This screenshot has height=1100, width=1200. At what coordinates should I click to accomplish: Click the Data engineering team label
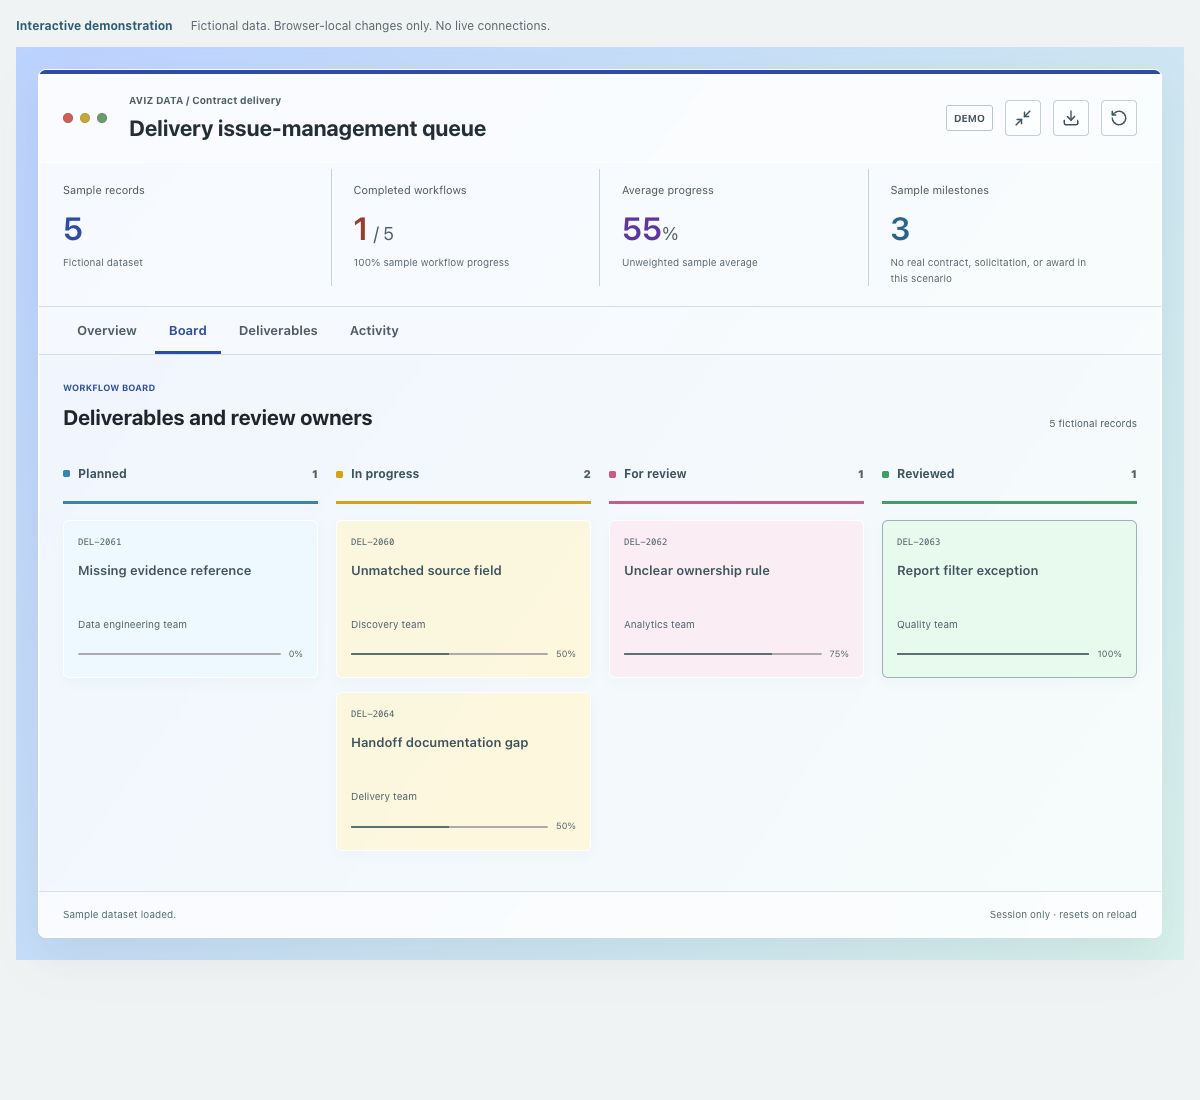pos(132,624)
